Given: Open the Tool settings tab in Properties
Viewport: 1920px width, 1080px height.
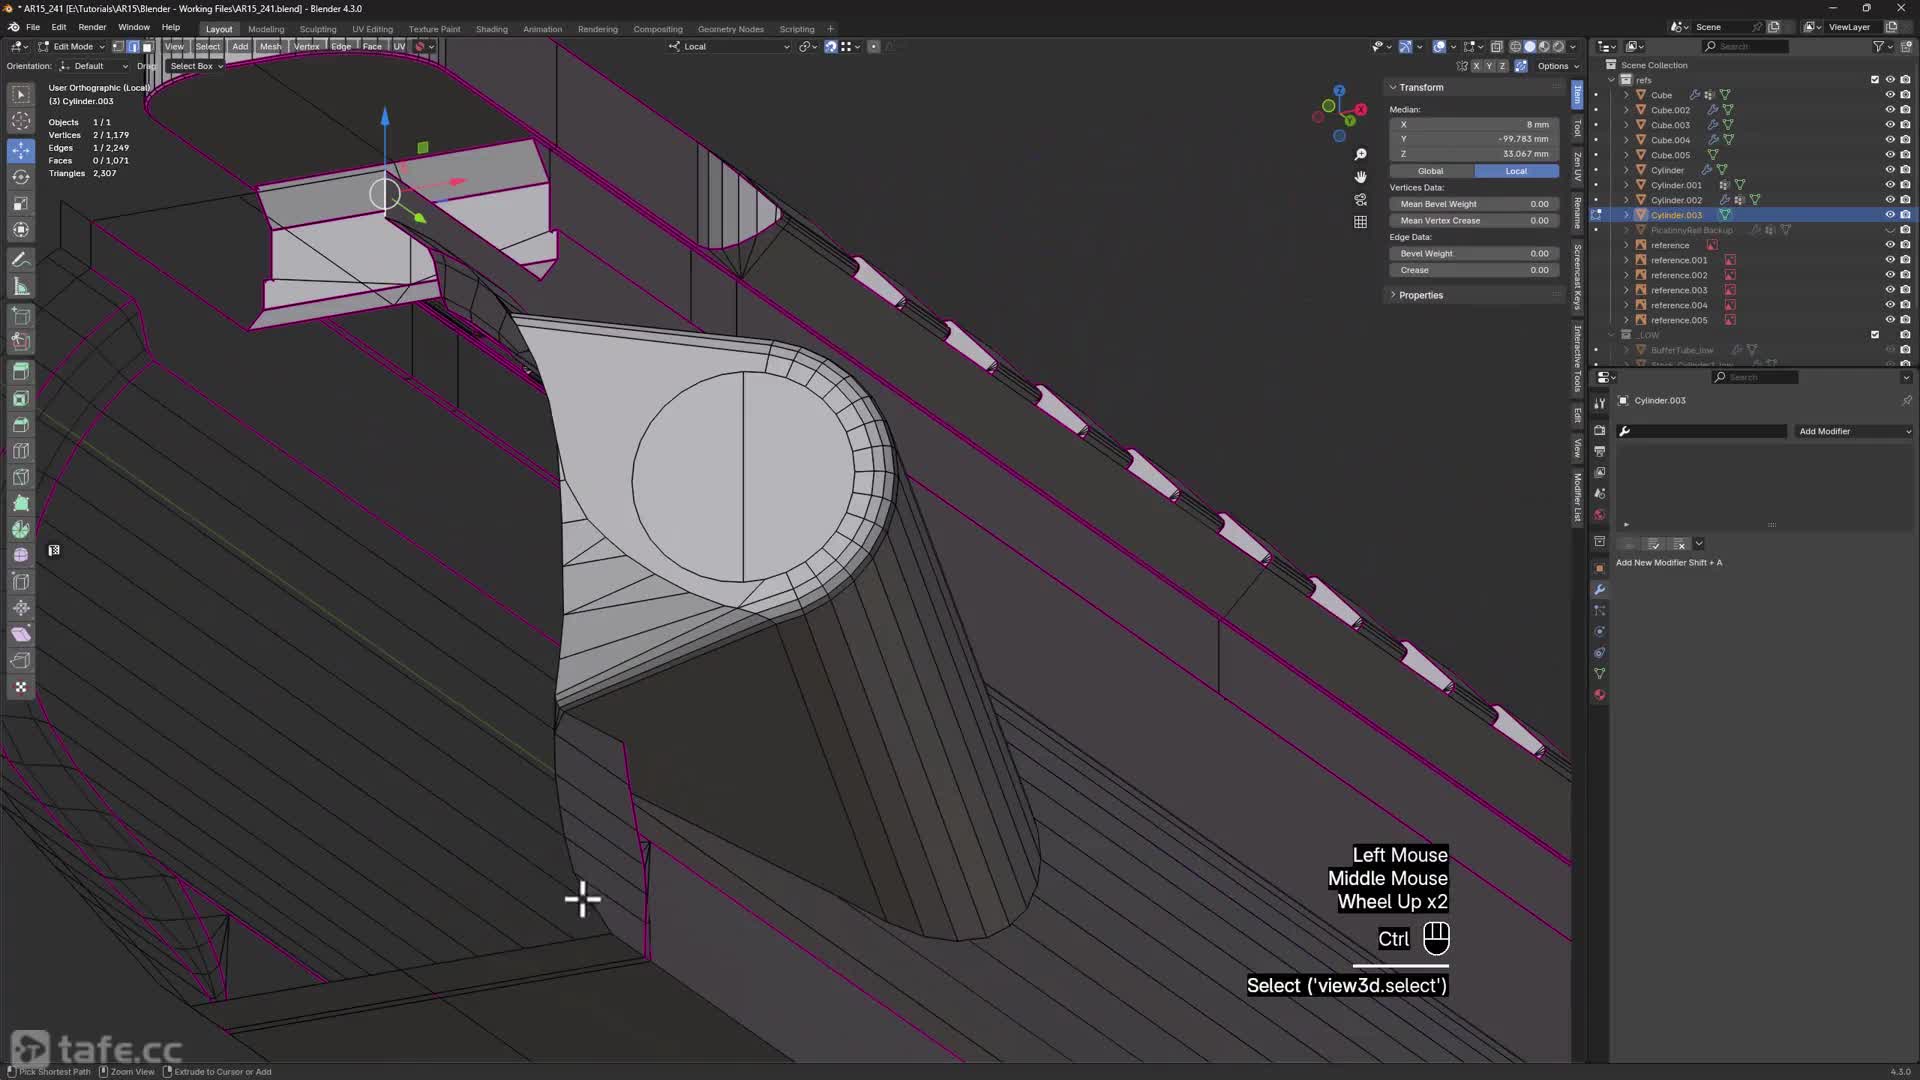Looking at the screenshot, I should [x=1599, y=403].
